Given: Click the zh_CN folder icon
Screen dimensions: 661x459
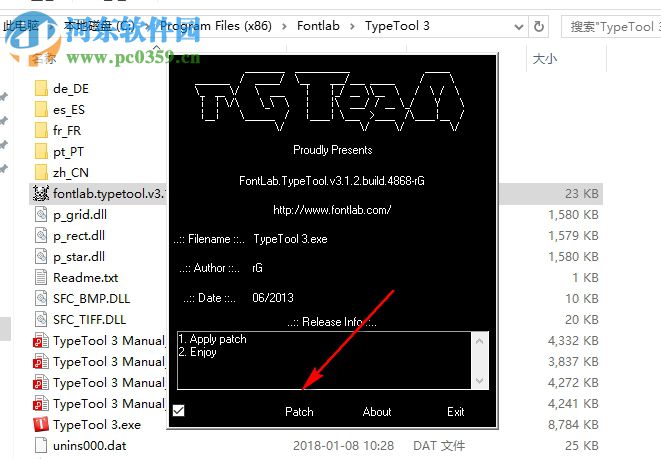Looking at the screenshot, I should [x=41, y=172].
